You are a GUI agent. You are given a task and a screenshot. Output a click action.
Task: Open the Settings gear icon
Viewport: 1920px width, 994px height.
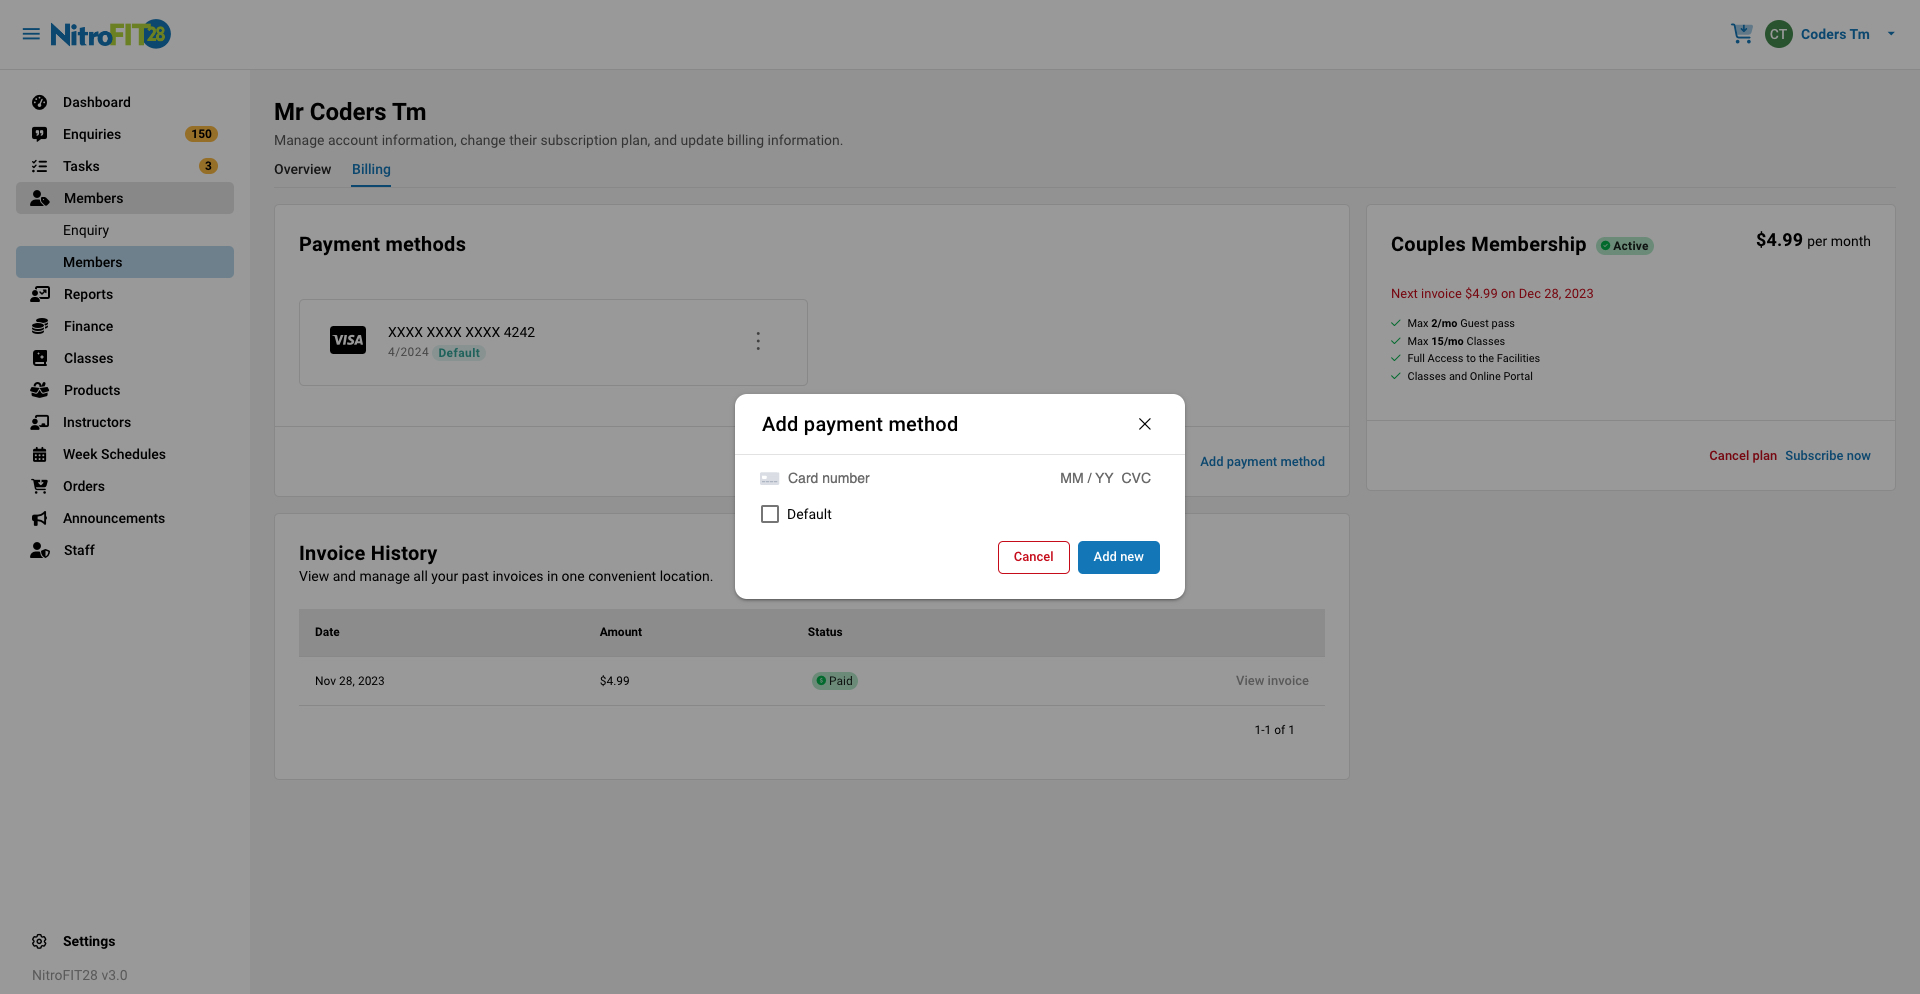point(40,941)
